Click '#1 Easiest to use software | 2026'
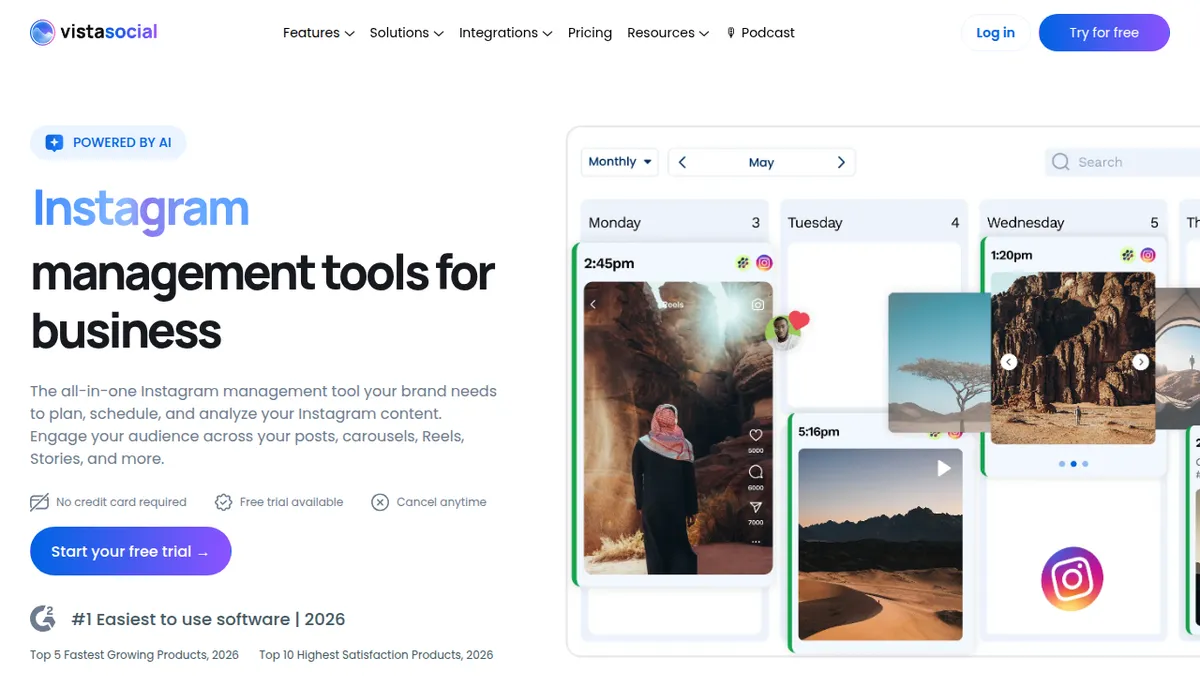This screenshot has height=684, width=1200. pyautogui.click(x=208, y=619)
